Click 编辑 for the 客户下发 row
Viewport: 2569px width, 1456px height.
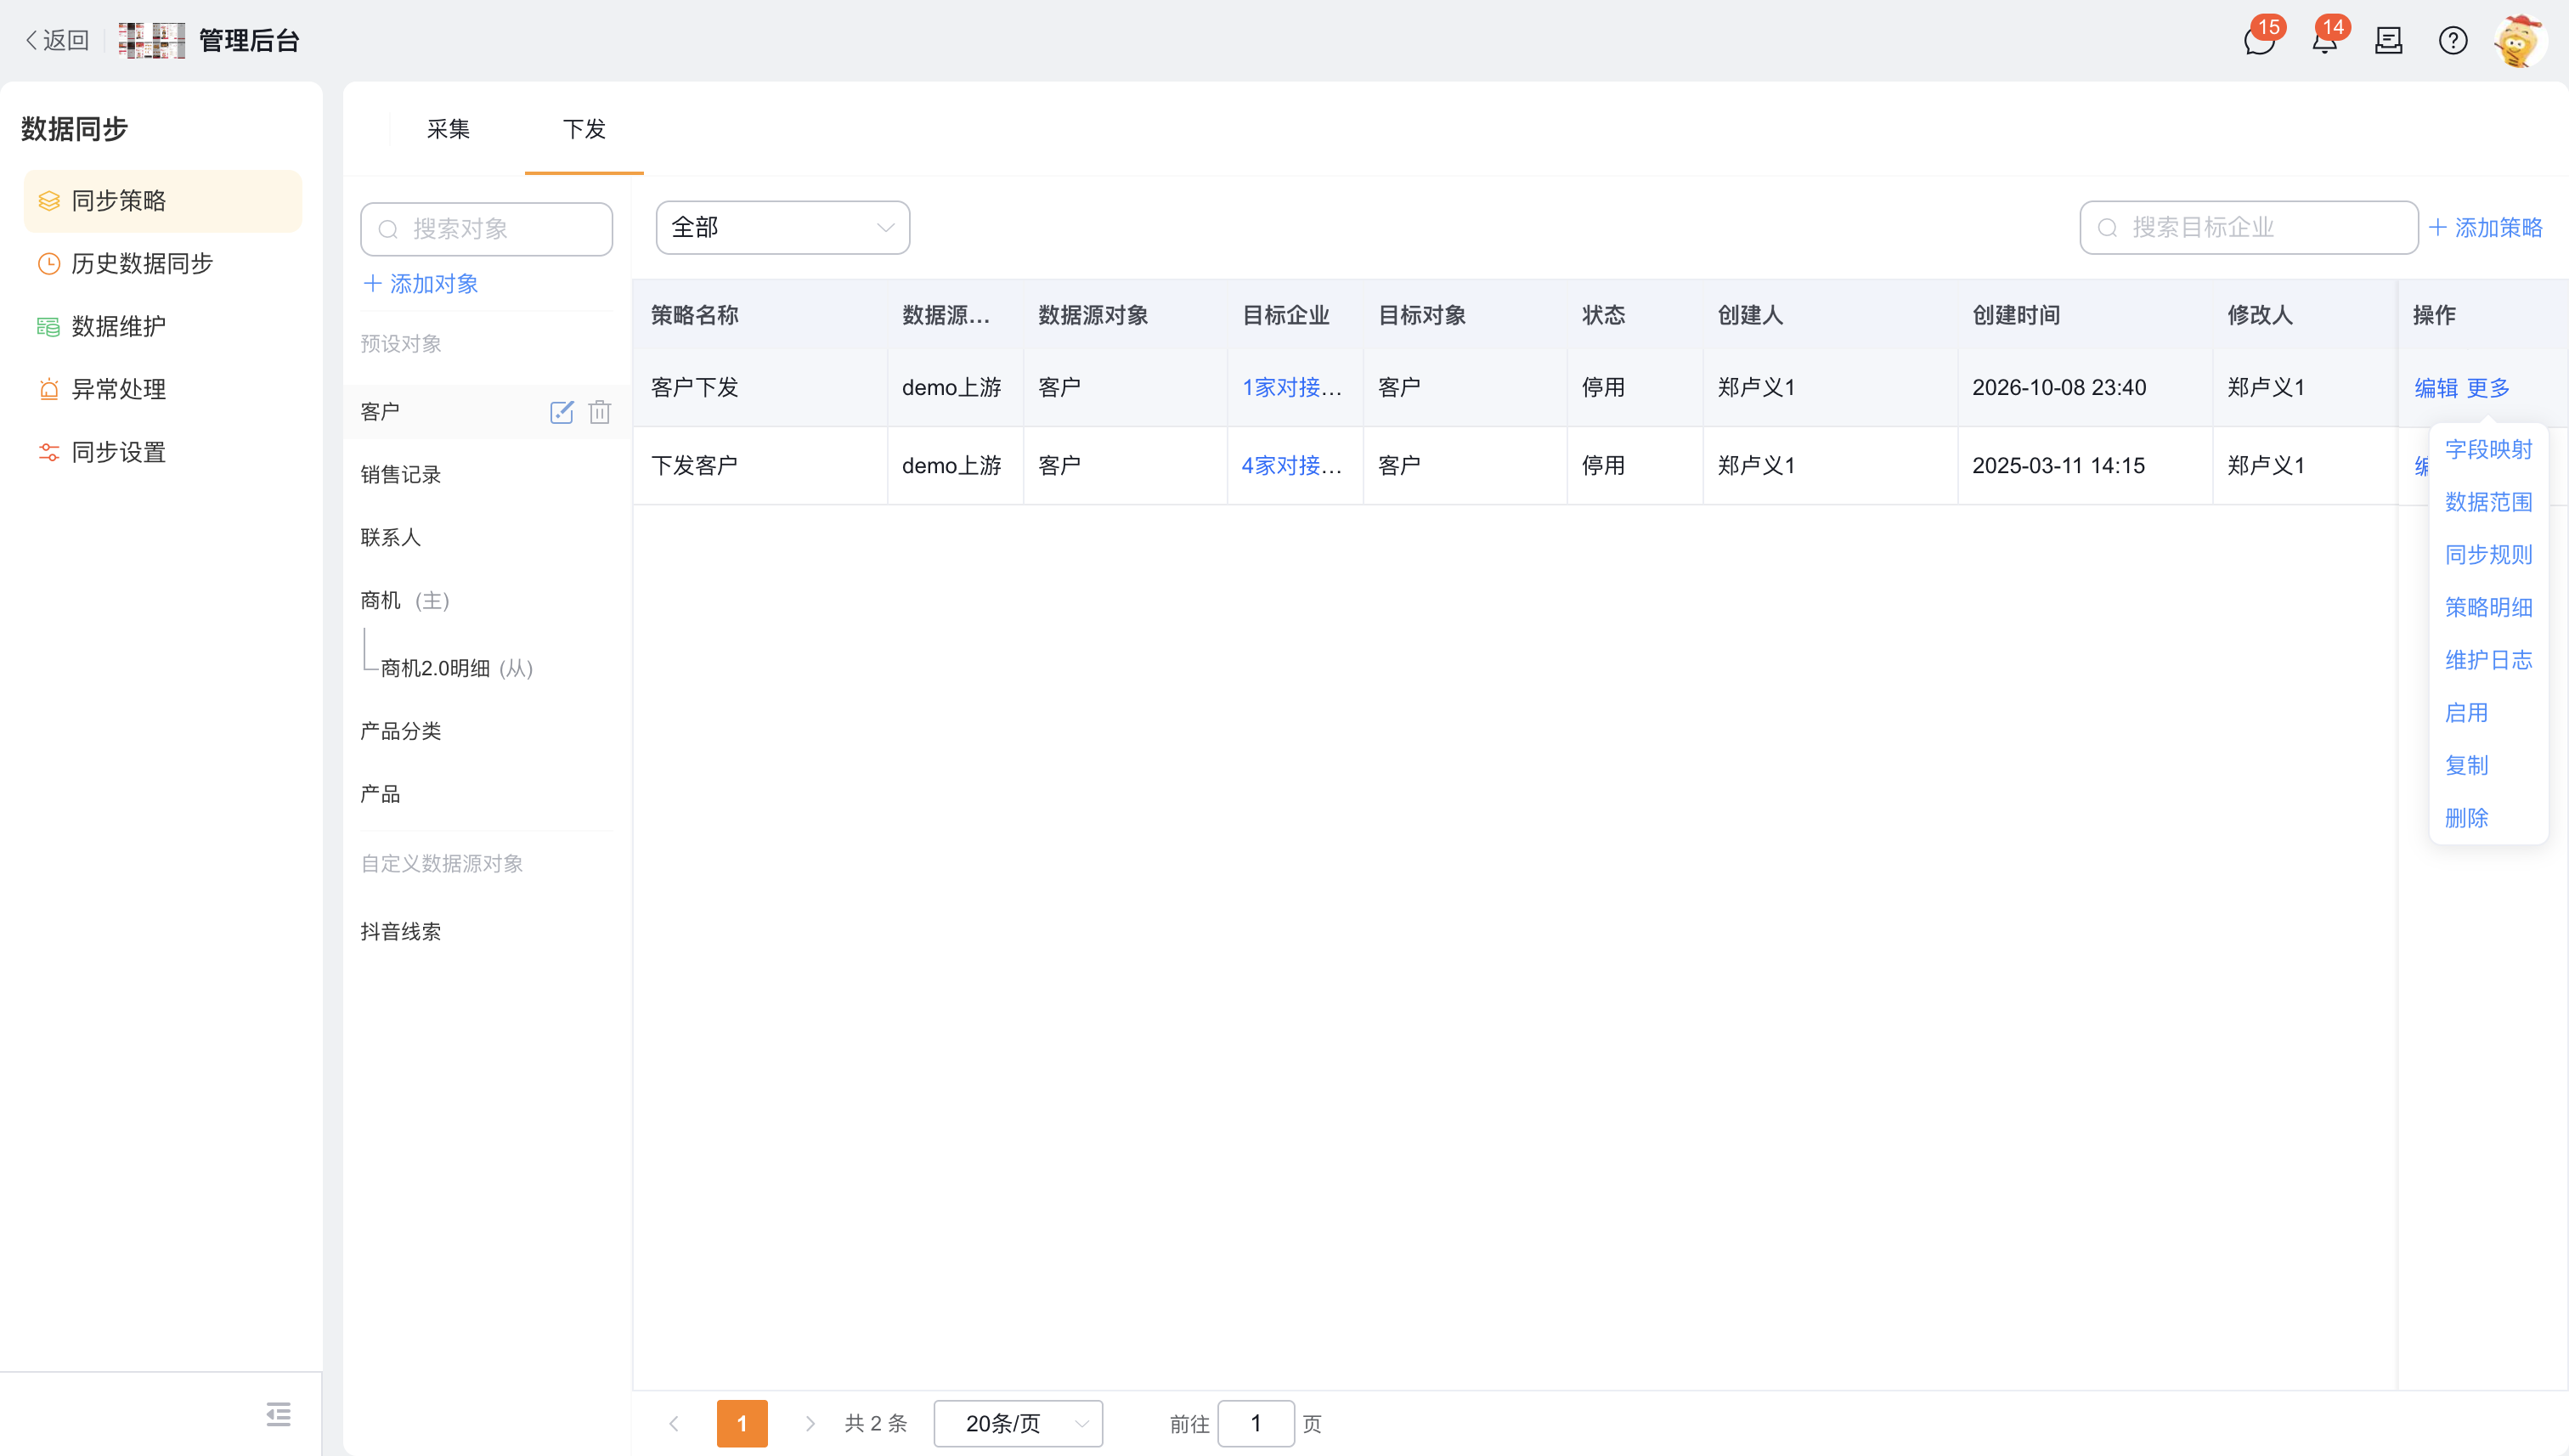[x=2436, y=388]
